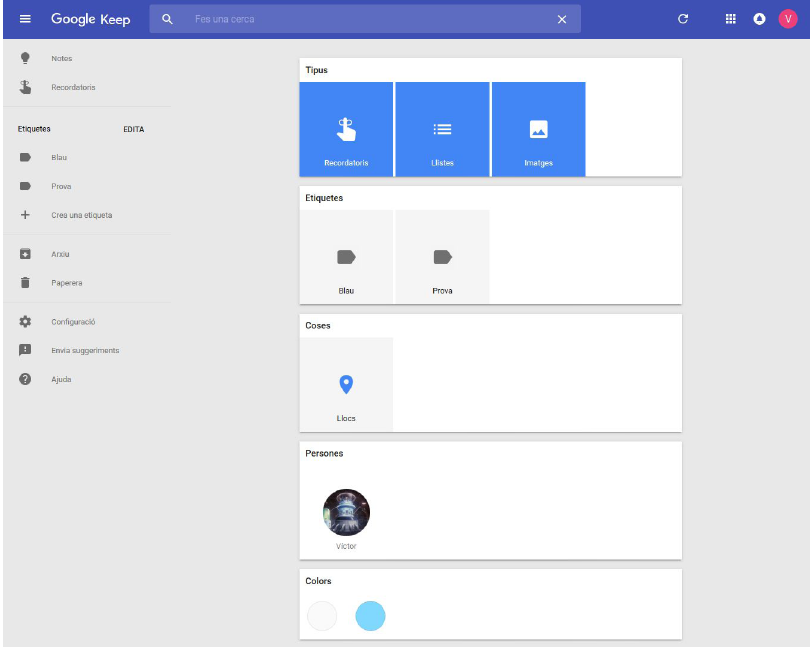The image size is (810, 647).
Task: Clear search with the X icon
Action: click(561, 19)
